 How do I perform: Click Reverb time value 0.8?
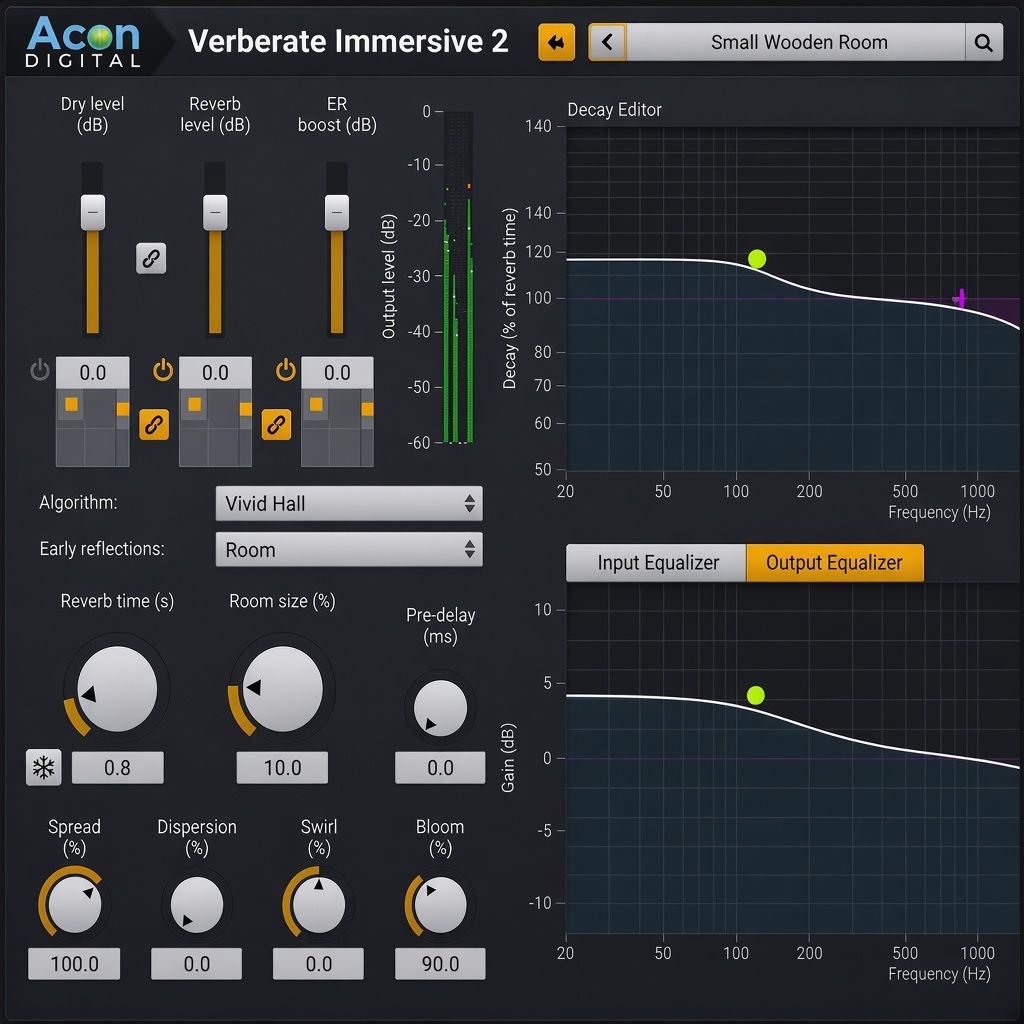118,767
